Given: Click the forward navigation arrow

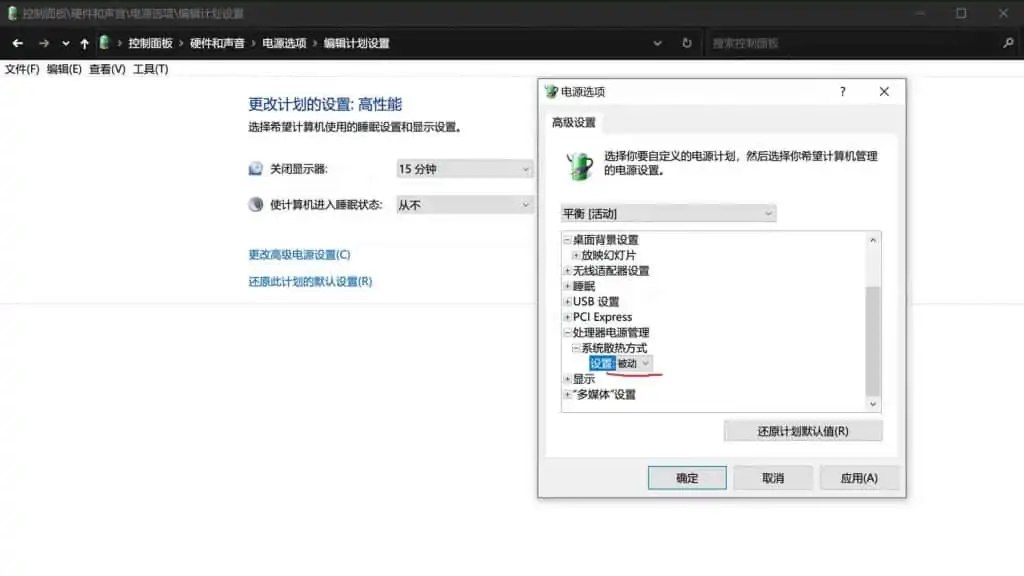Looking at the screenshot, I should (x=42, y=43).
